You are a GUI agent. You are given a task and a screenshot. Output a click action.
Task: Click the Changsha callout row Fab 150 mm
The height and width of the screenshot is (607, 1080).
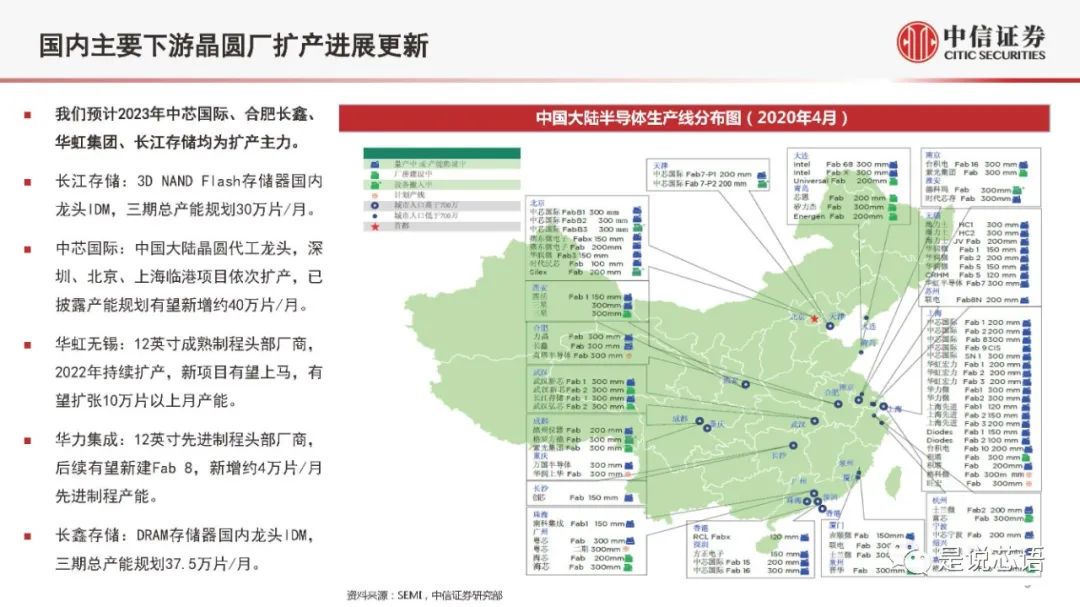click(583, 497)
